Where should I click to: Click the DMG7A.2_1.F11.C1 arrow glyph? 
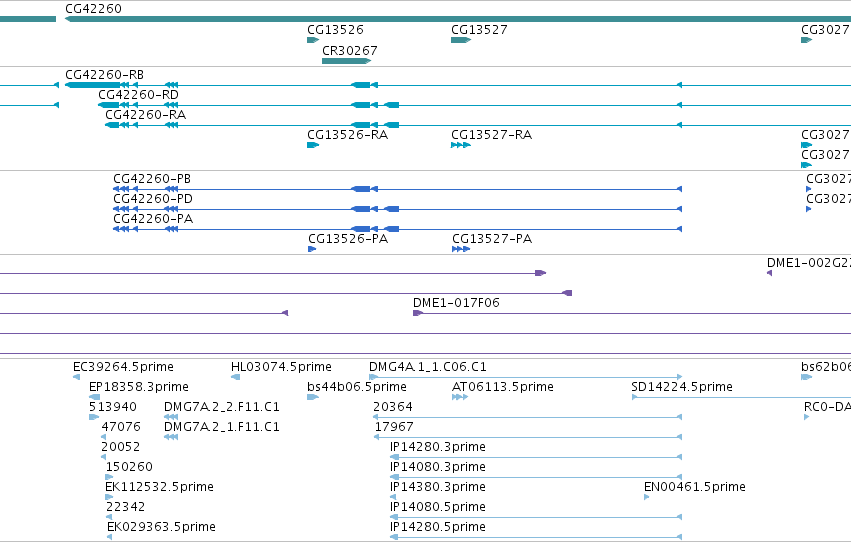pyautogui.click(x=171, y=437)
